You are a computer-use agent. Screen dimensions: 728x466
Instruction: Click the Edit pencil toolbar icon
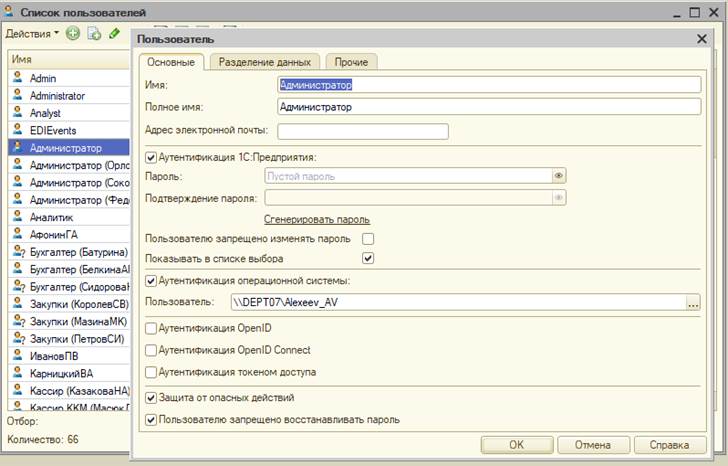115,34
